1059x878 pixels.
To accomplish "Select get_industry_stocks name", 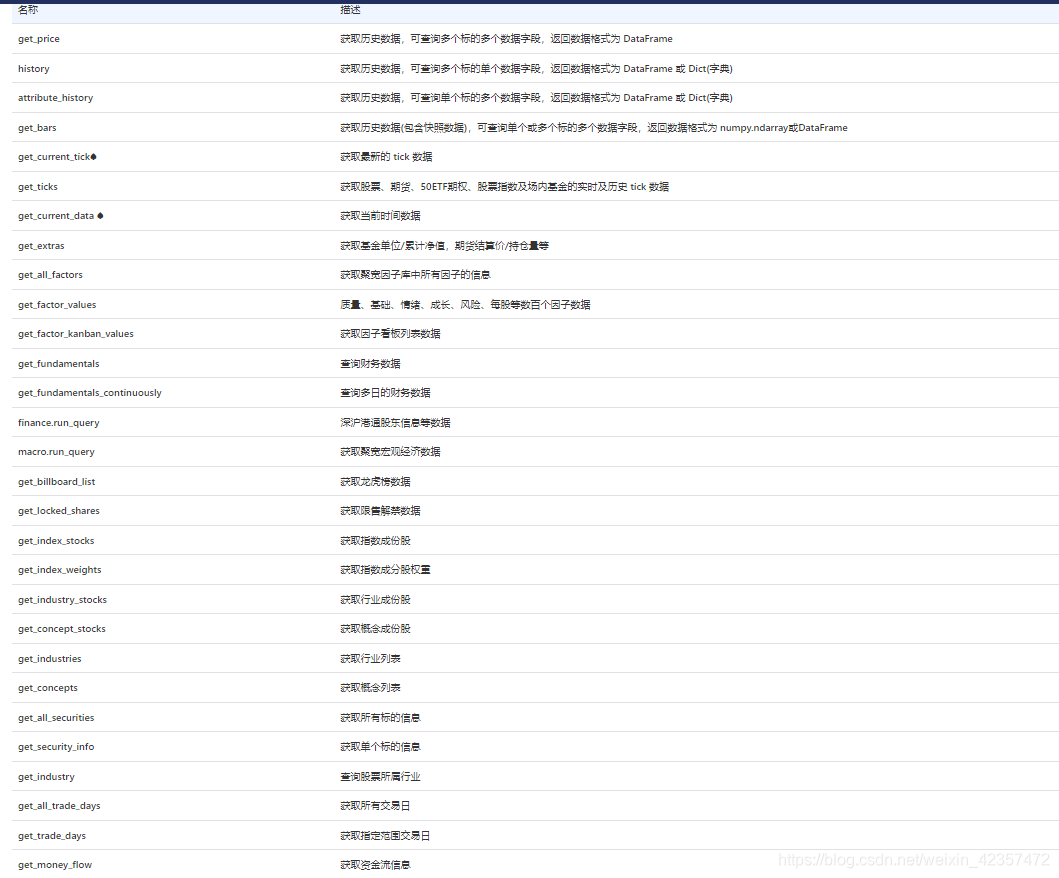I will (62, 600).
